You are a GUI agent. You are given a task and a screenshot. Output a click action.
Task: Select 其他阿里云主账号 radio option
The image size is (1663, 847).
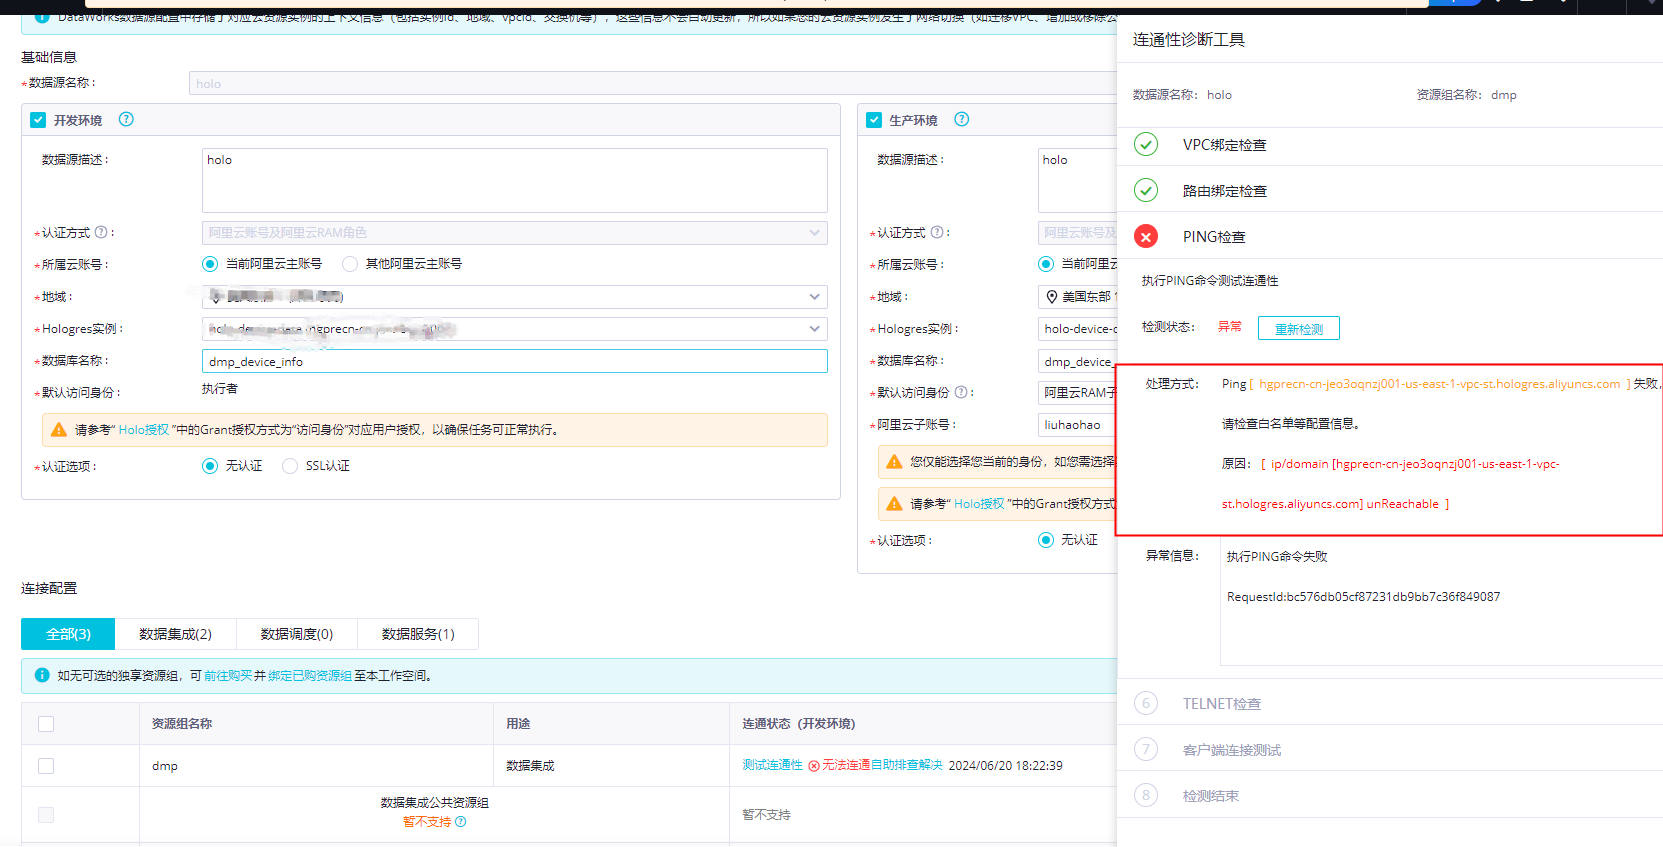point(350,264)
